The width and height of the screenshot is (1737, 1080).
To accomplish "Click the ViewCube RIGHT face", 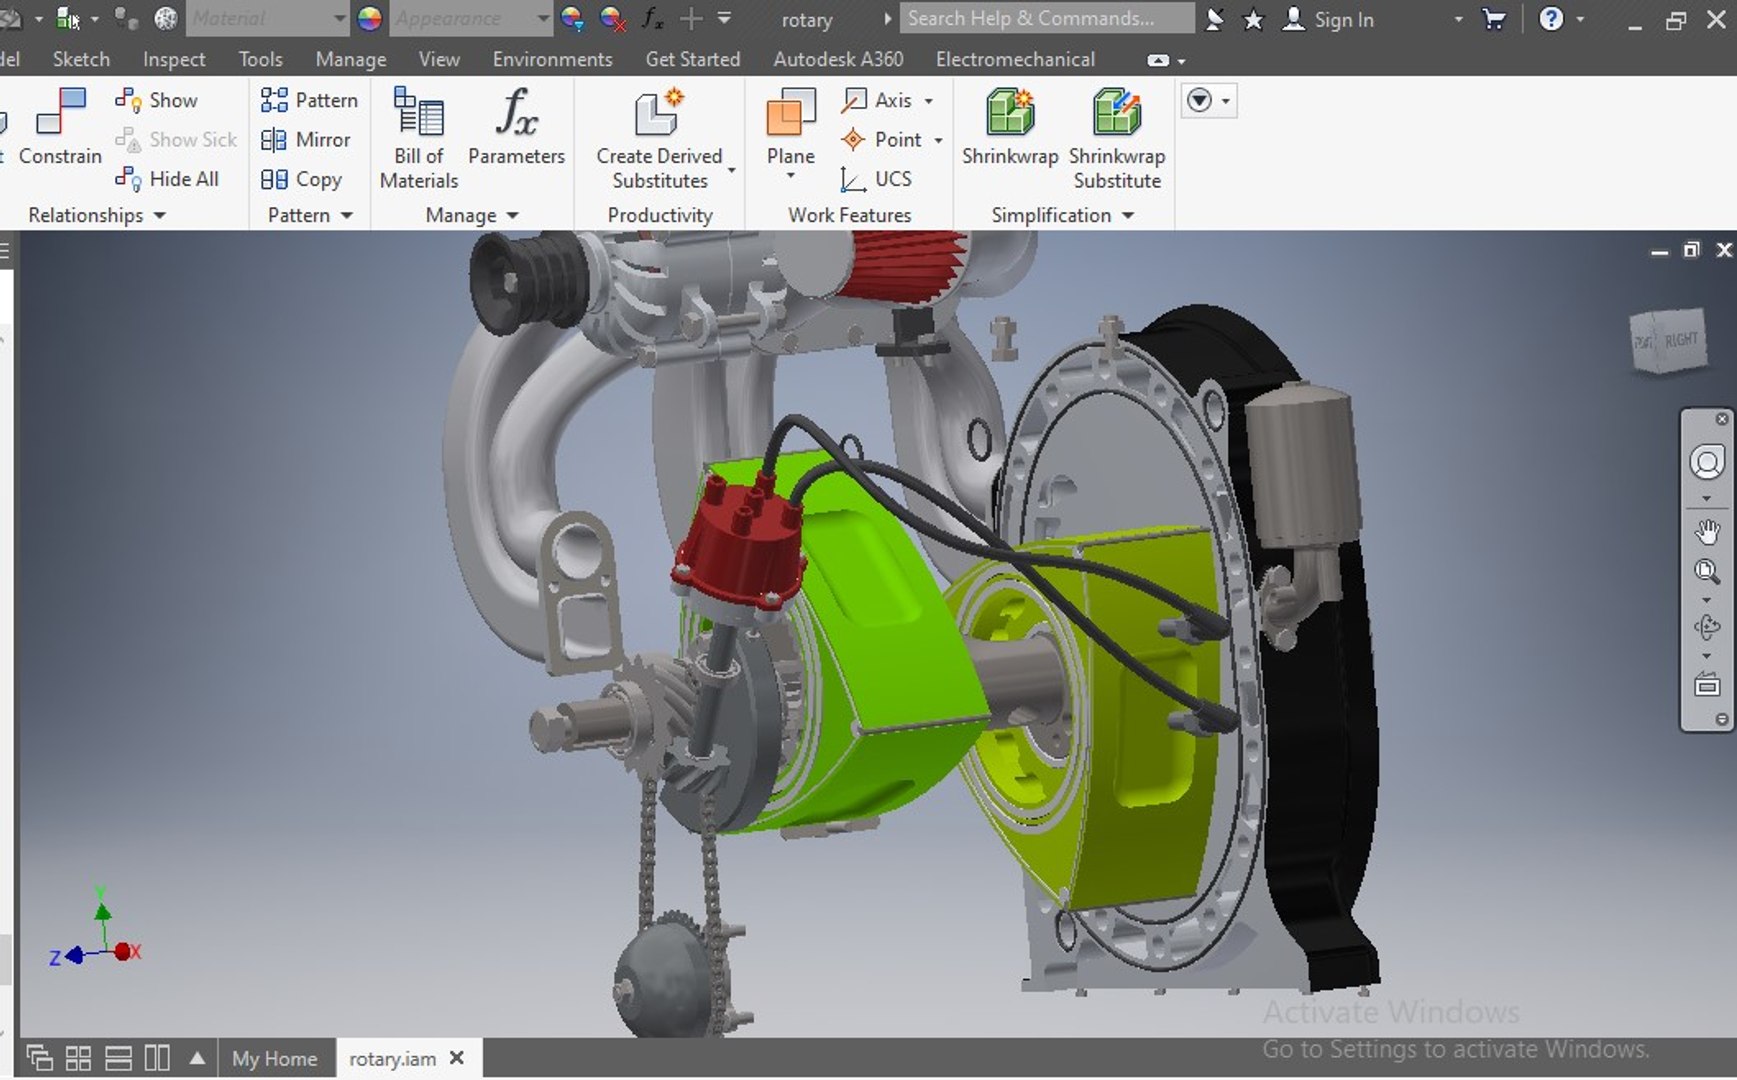I will pos(1680,340).
